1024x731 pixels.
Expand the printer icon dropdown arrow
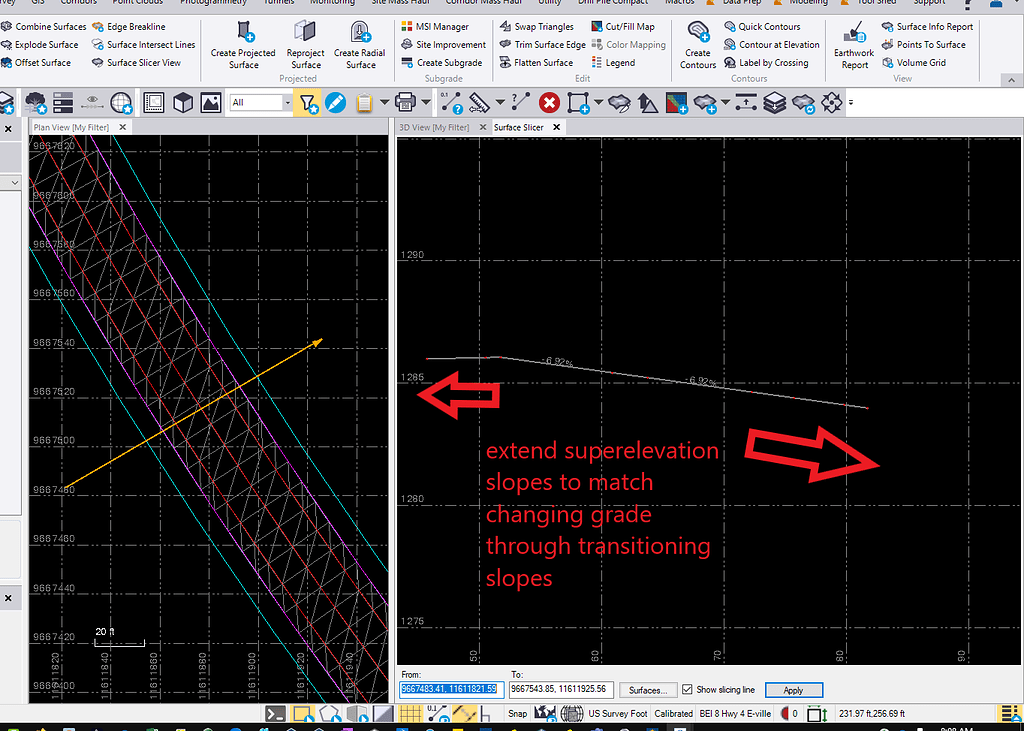pos(424,102)
